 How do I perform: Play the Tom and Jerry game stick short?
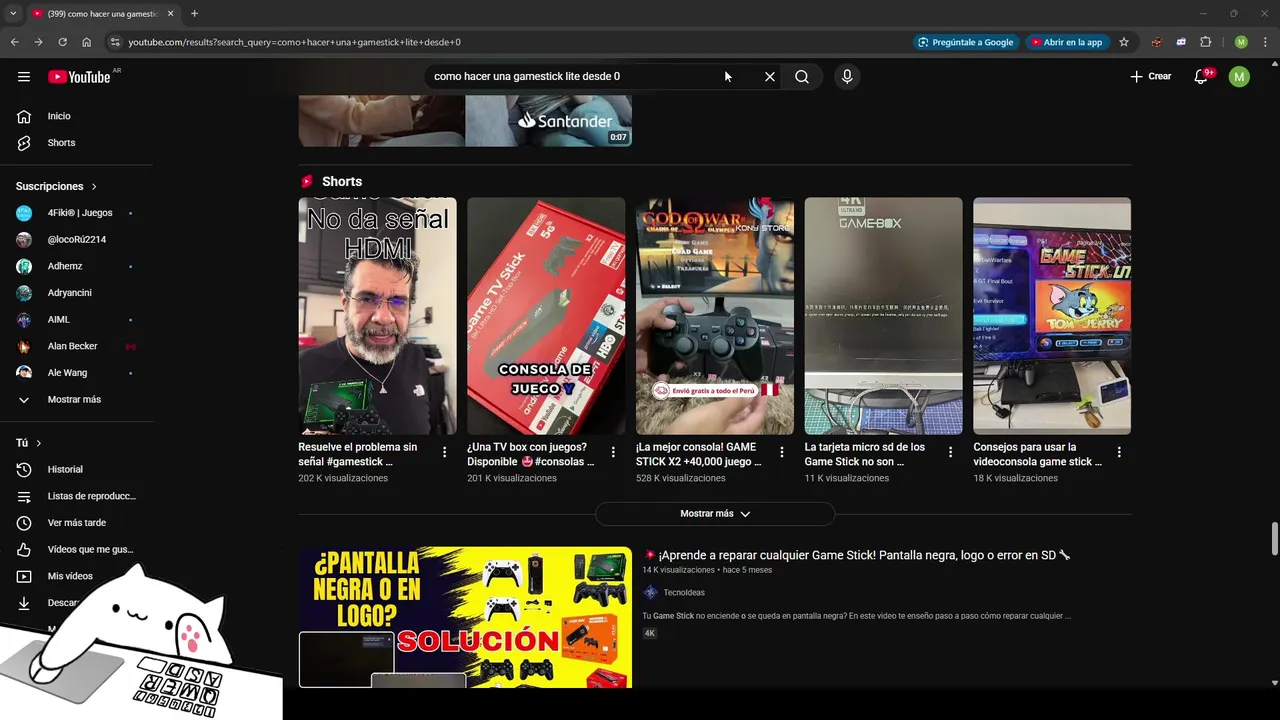(1052, 316)
